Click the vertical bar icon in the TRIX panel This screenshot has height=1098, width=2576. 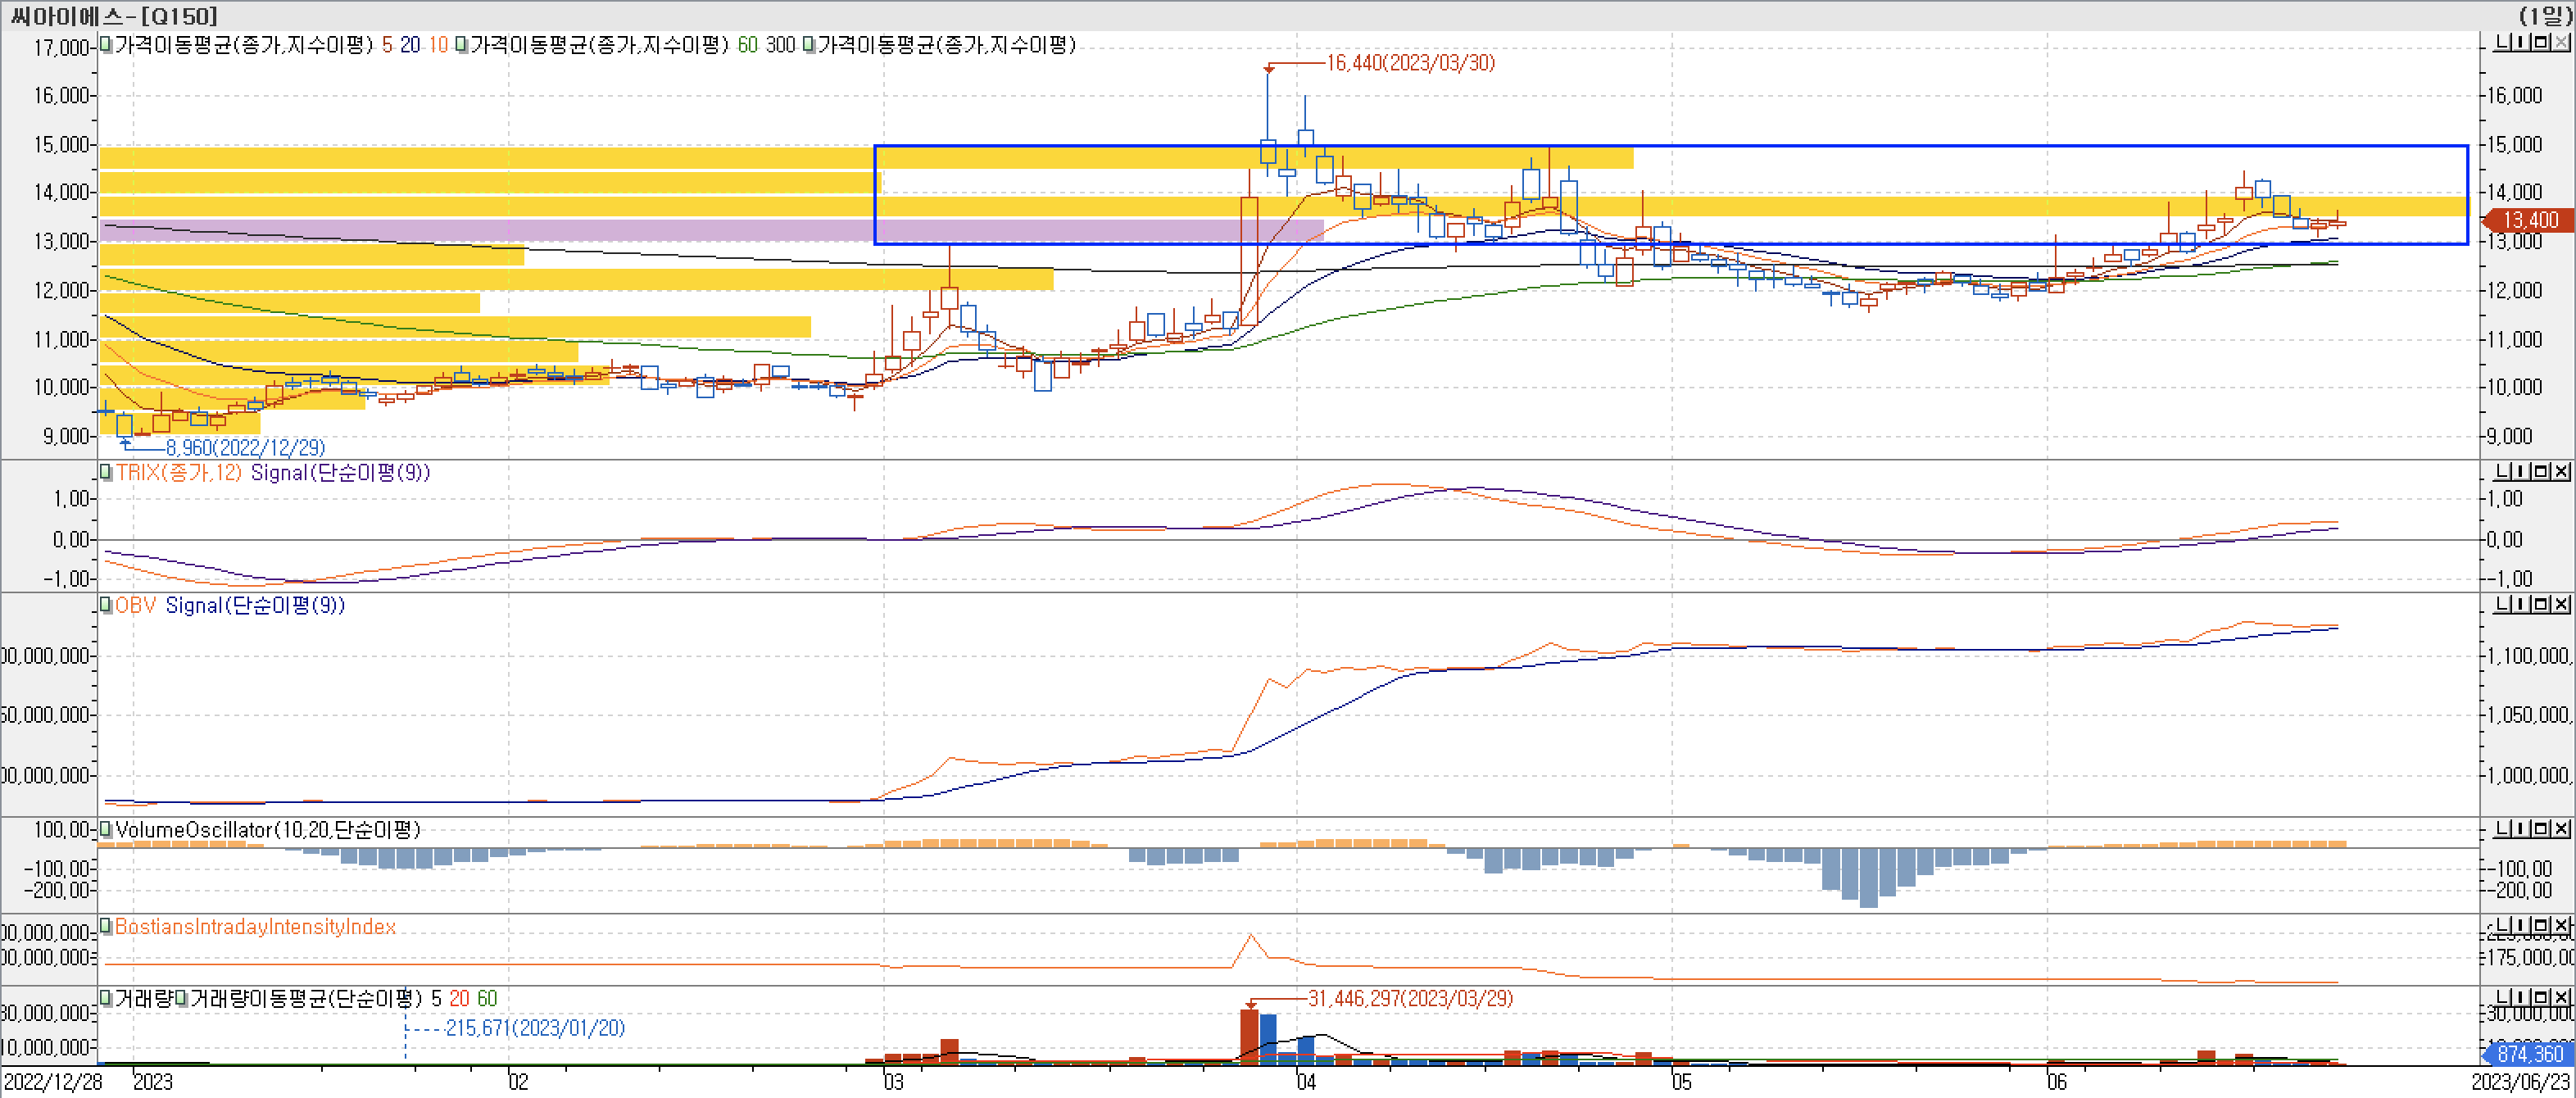(2521, 471)
